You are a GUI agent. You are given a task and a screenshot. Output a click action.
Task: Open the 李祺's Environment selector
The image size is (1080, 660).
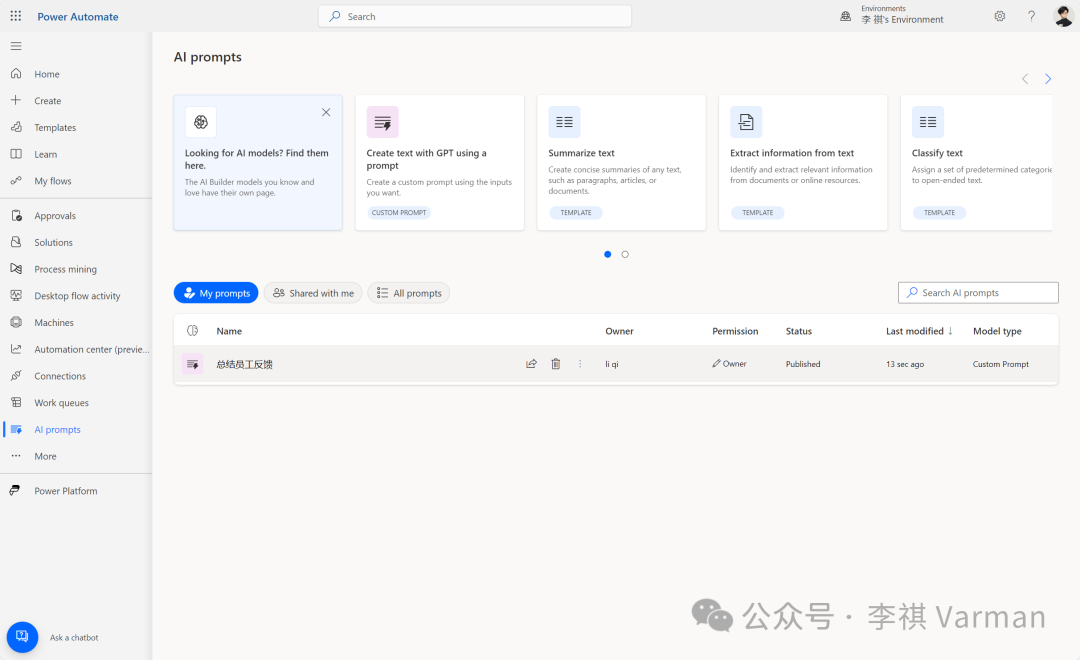coord(902,19)
